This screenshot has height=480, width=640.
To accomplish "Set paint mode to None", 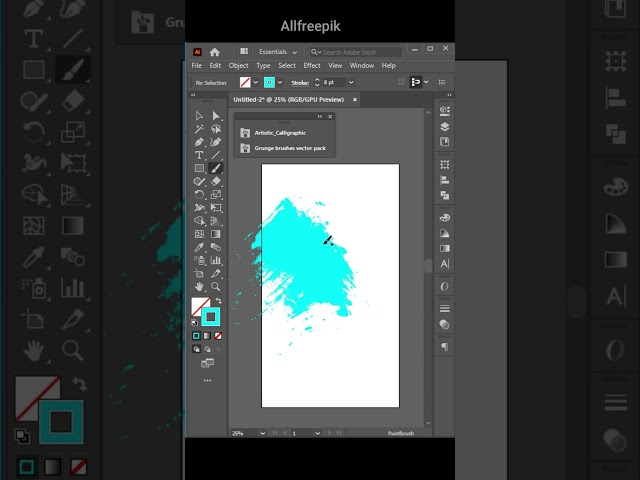I will click(218, 336).
